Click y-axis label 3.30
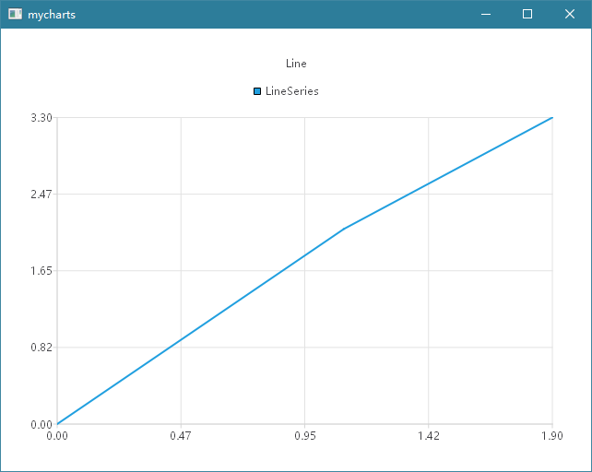 [41, 118]
